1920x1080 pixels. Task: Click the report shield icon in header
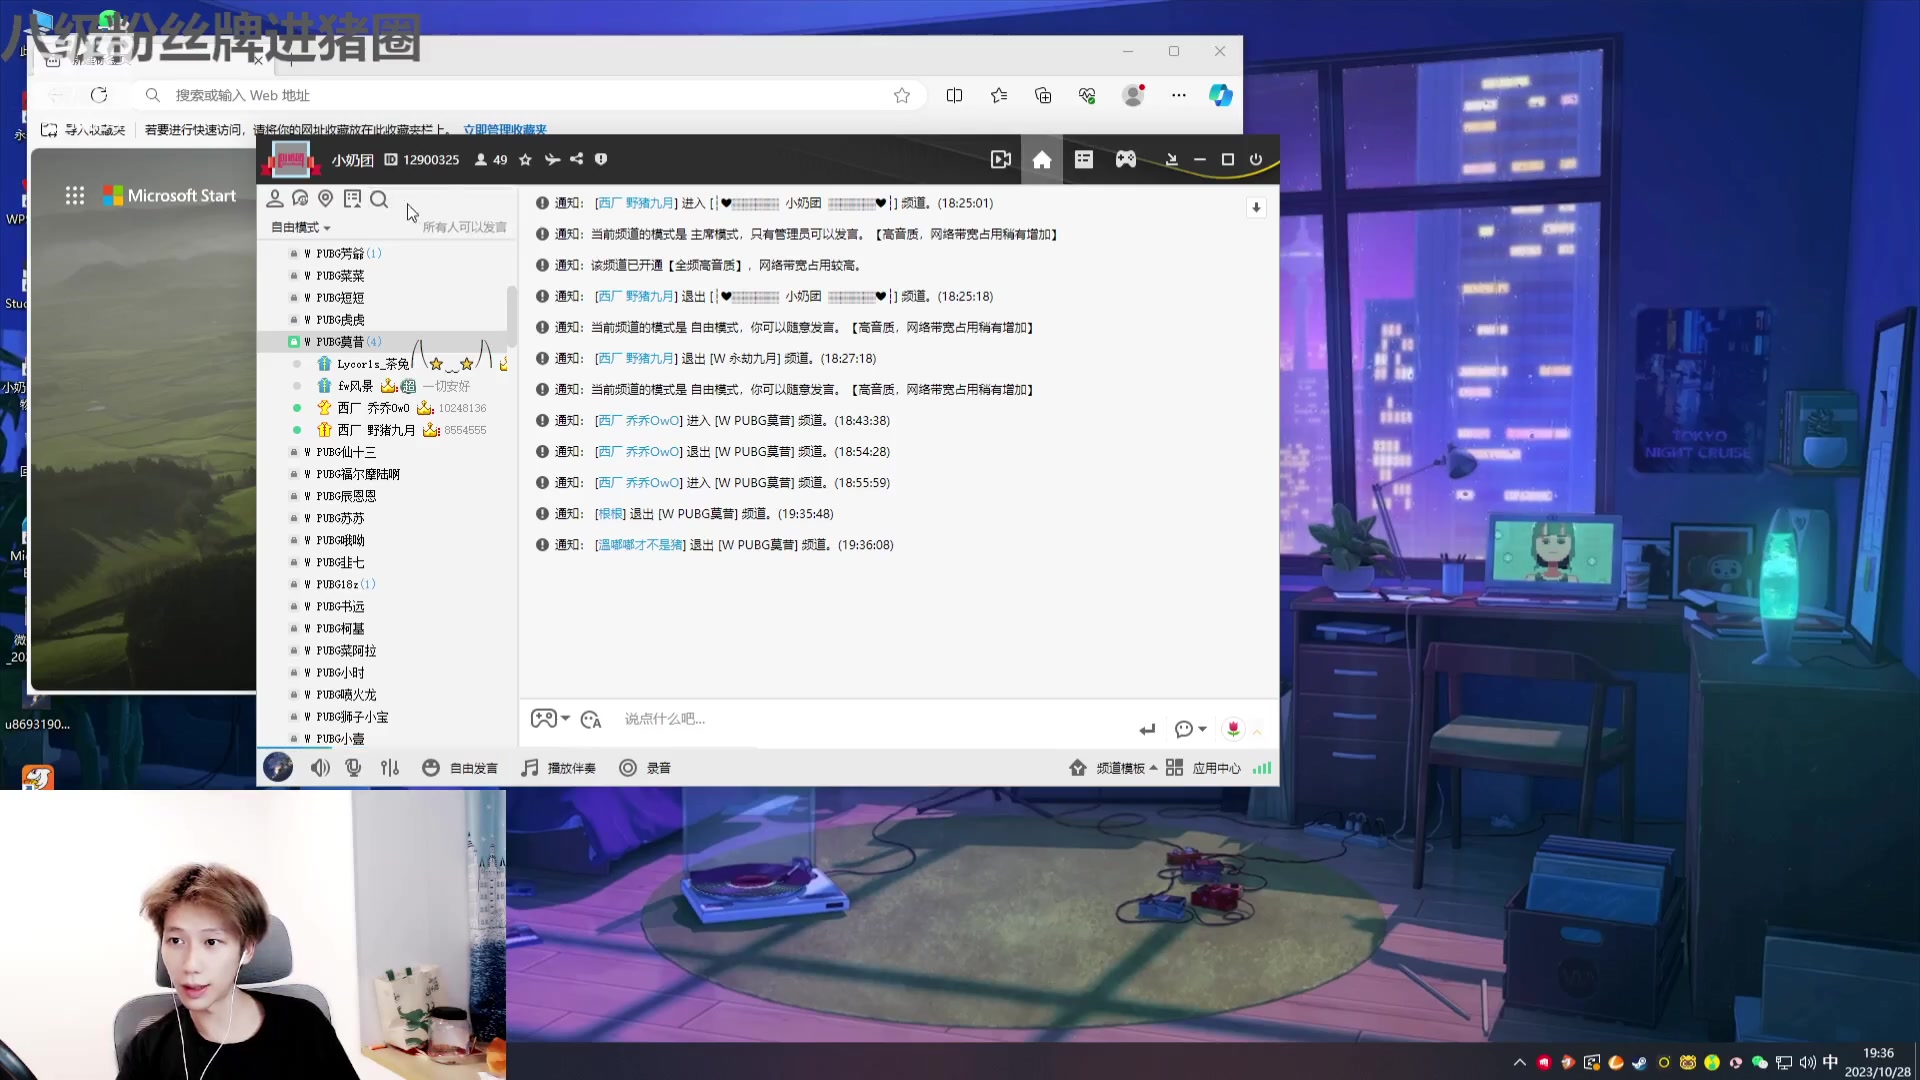pyautogui.click(x=601, y=159)
